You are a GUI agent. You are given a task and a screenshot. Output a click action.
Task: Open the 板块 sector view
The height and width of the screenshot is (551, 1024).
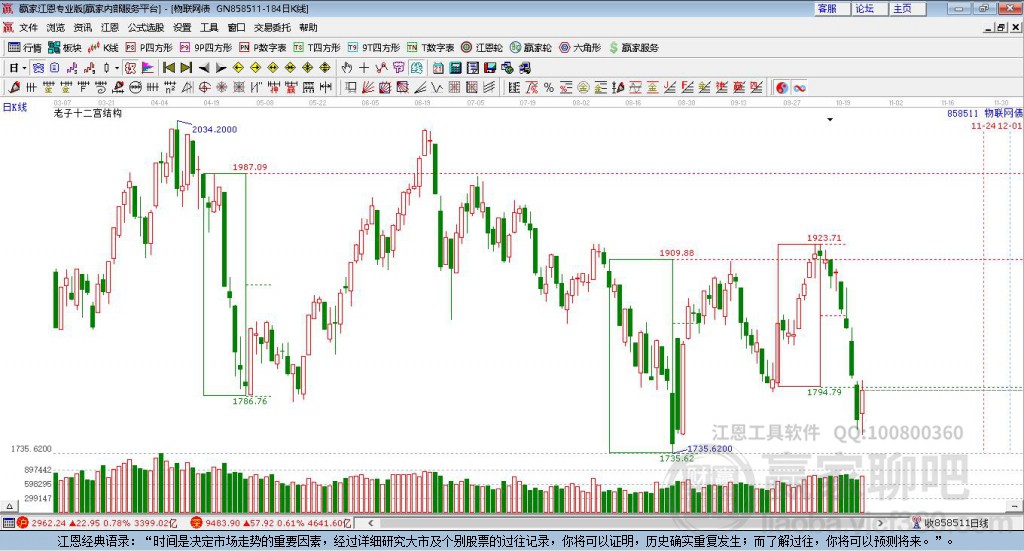coord(64,48)
